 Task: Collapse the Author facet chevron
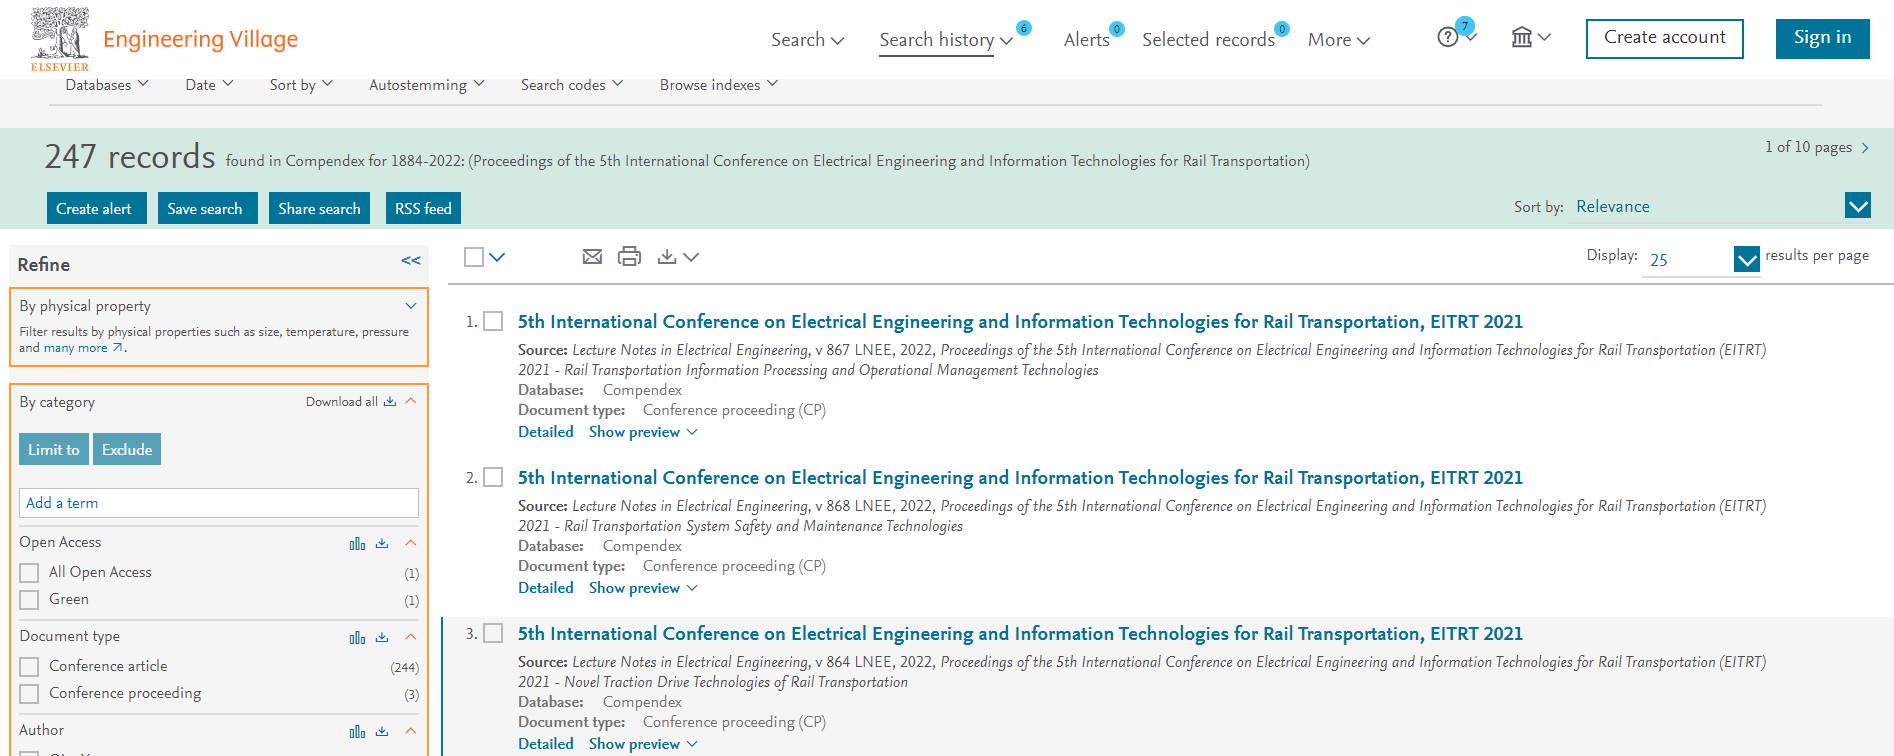coord(410,731)
